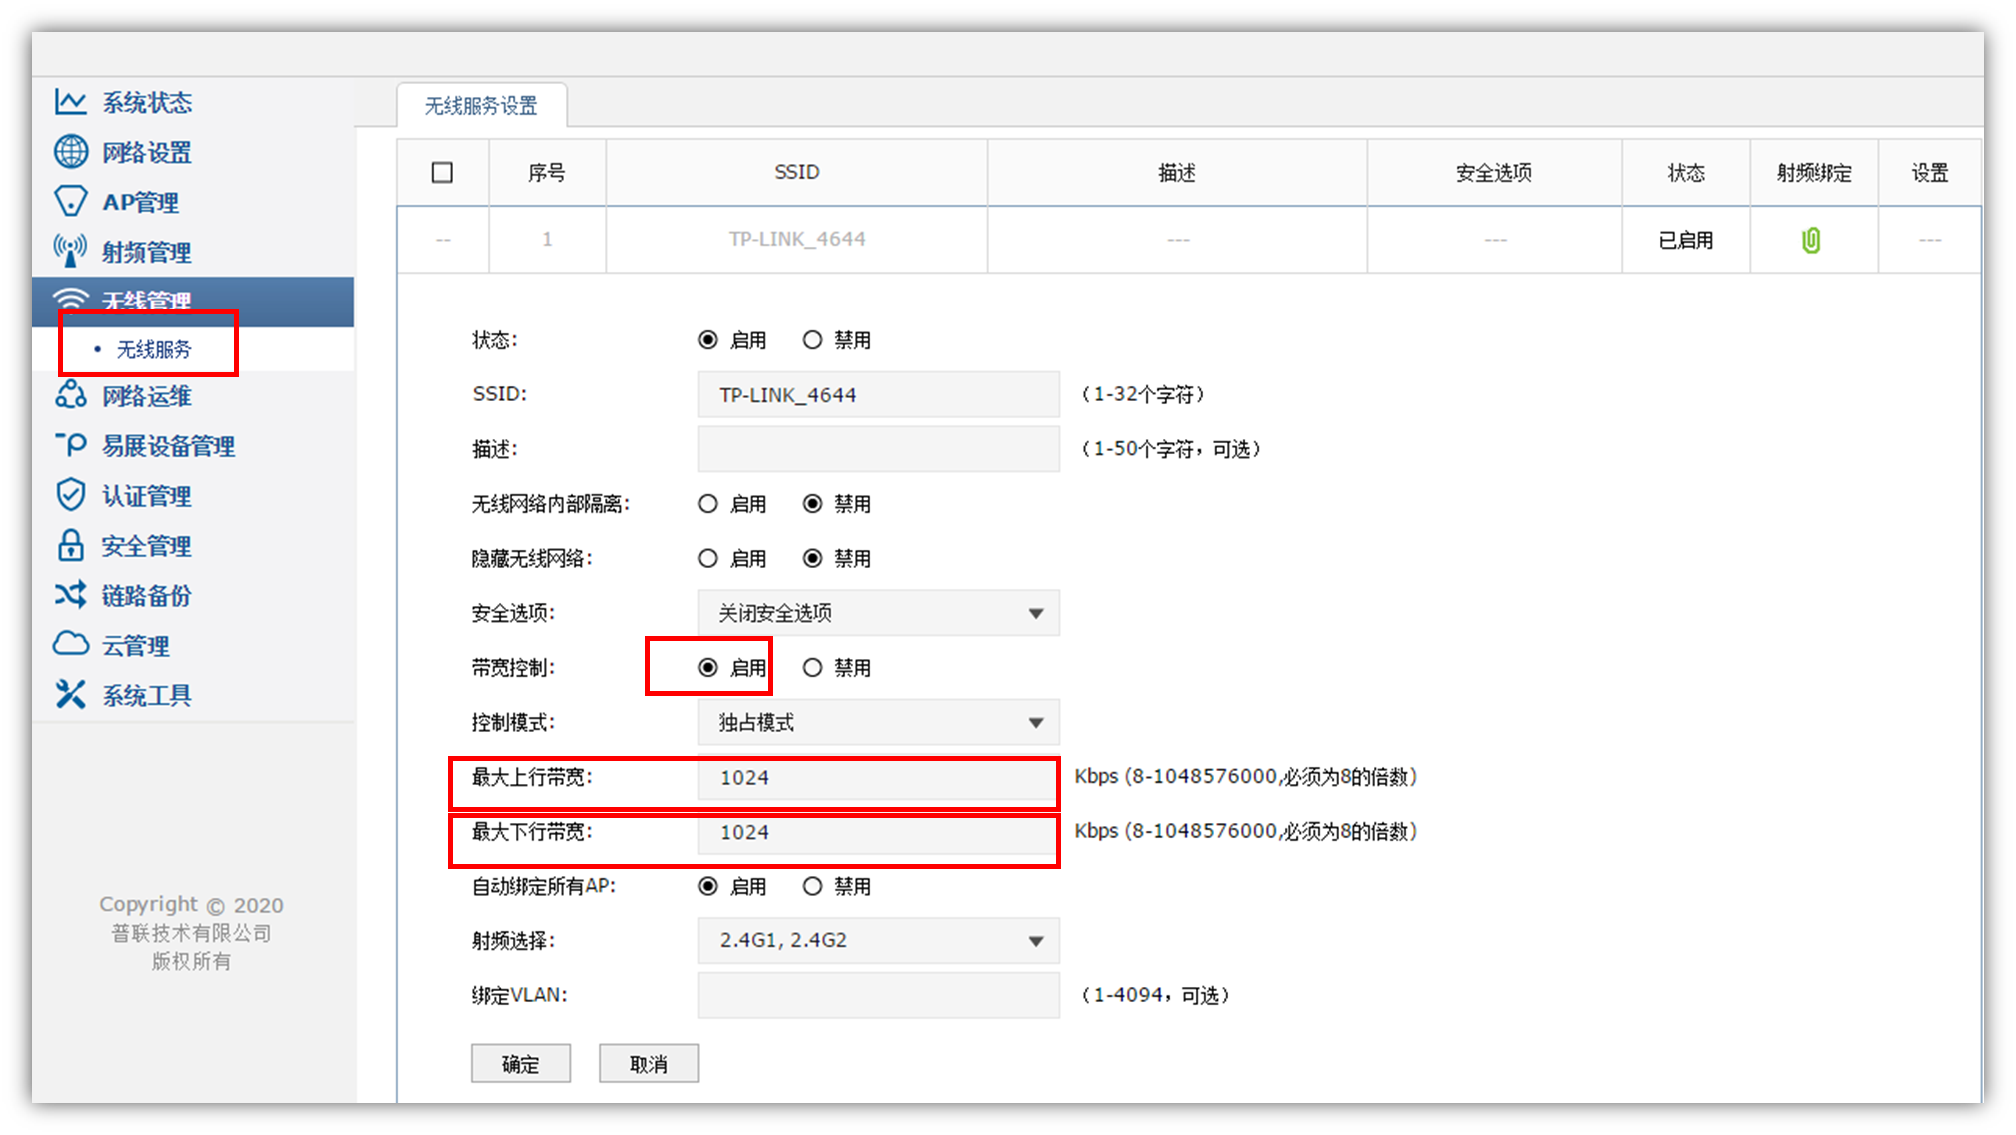Click 安全选项 column header
The height and width of the screenshot is (1135, 2016).
[x=1494, y=173]
